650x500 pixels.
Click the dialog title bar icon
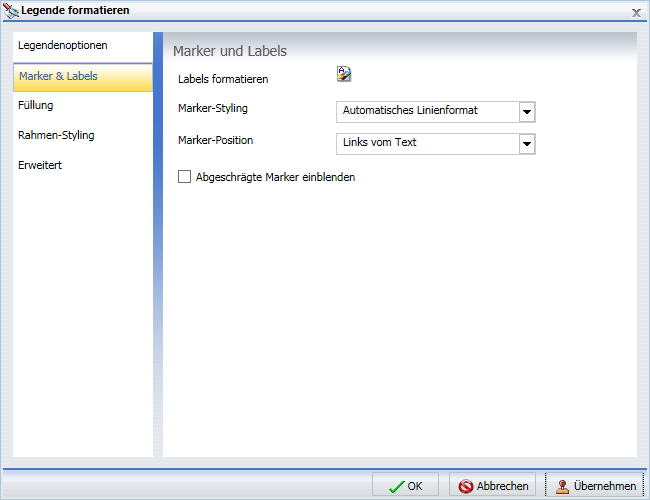(x=11, y=10)
